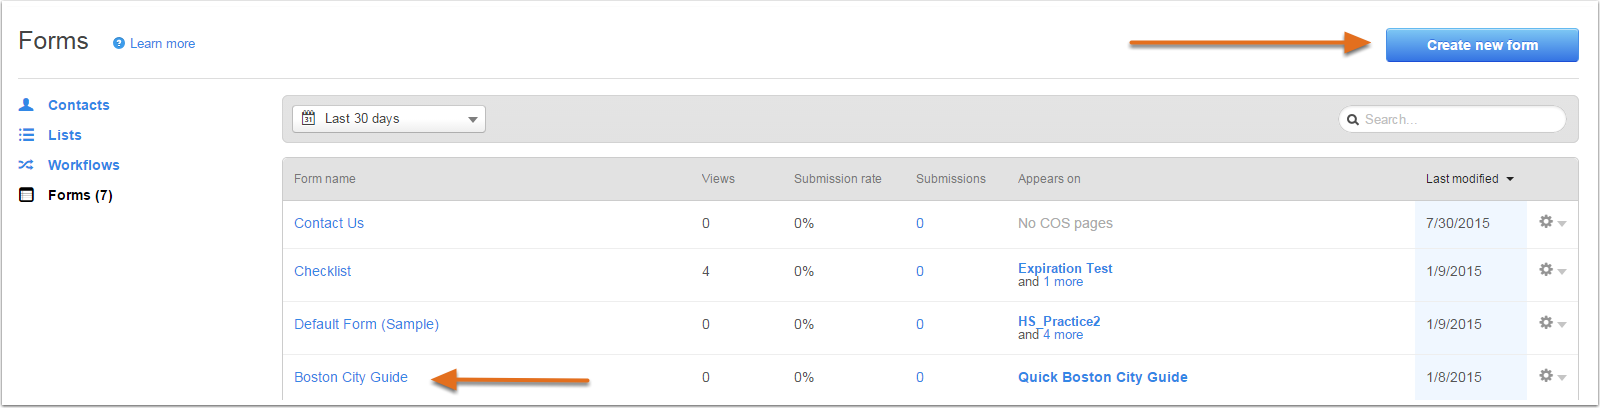Click the Create new form button

(1482, 45)
